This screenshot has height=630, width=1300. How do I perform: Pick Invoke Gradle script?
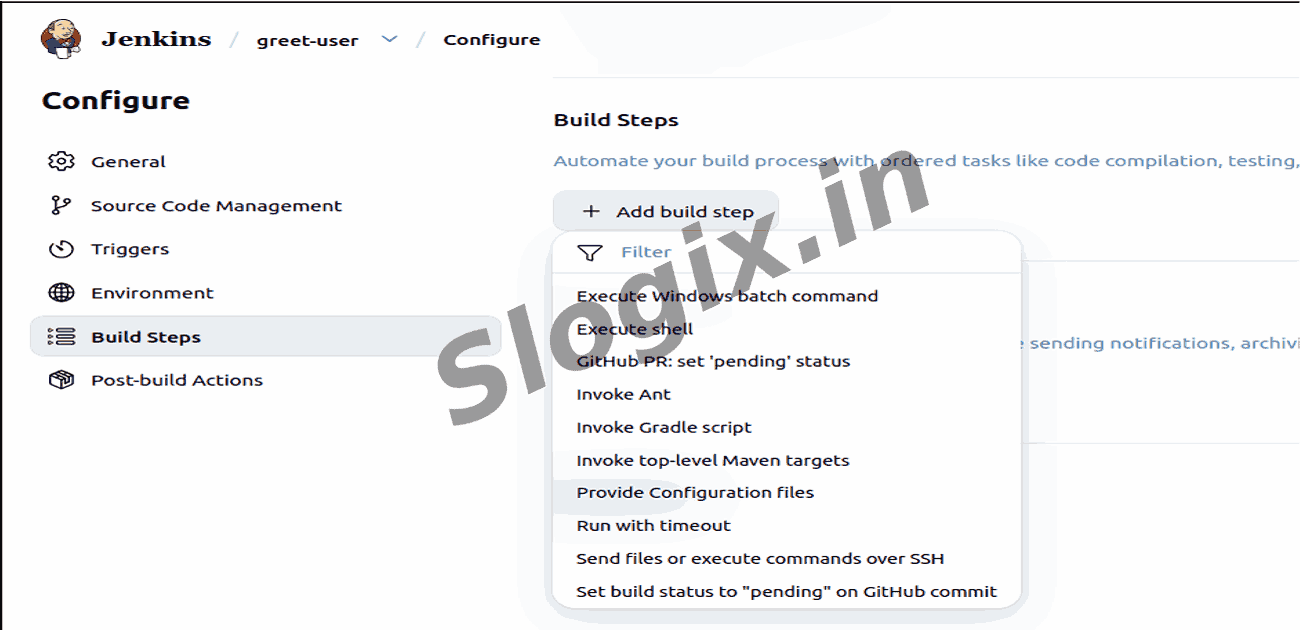(663, 427)
